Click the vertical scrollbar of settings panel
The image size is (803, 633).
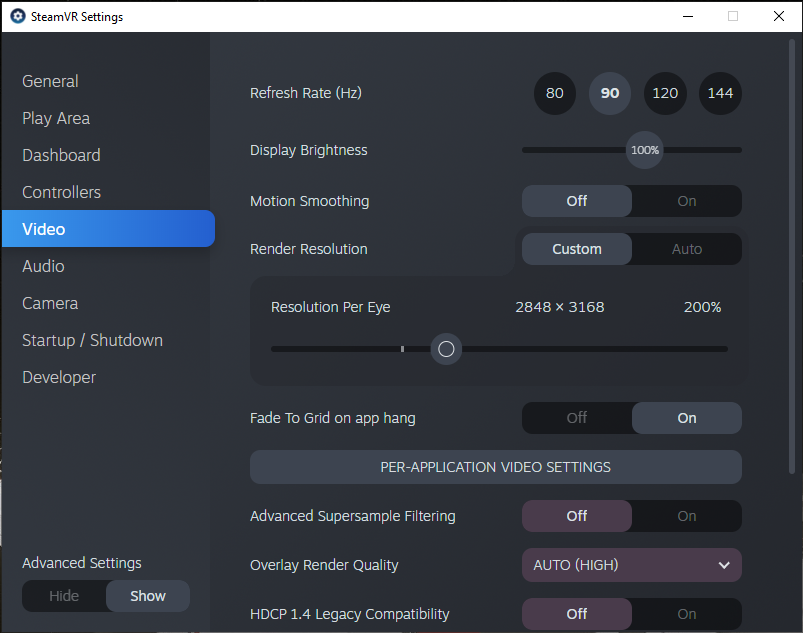coord(792,256)
